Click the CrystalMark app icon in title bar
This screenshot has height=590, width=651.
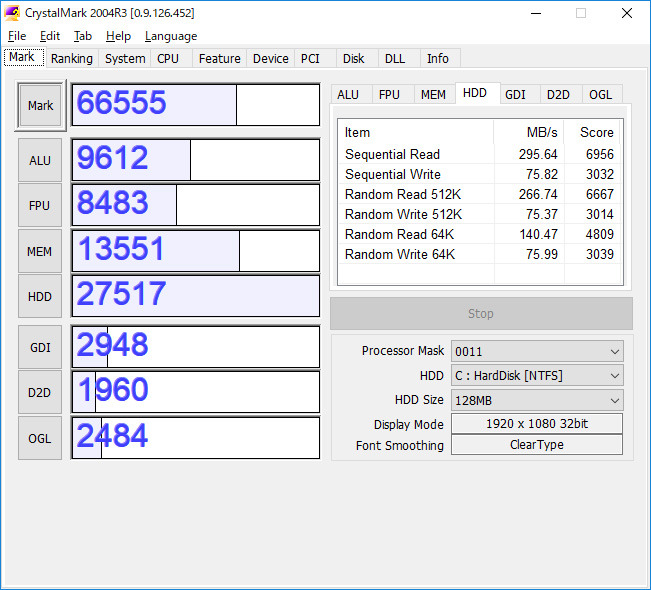pos(12,13)
